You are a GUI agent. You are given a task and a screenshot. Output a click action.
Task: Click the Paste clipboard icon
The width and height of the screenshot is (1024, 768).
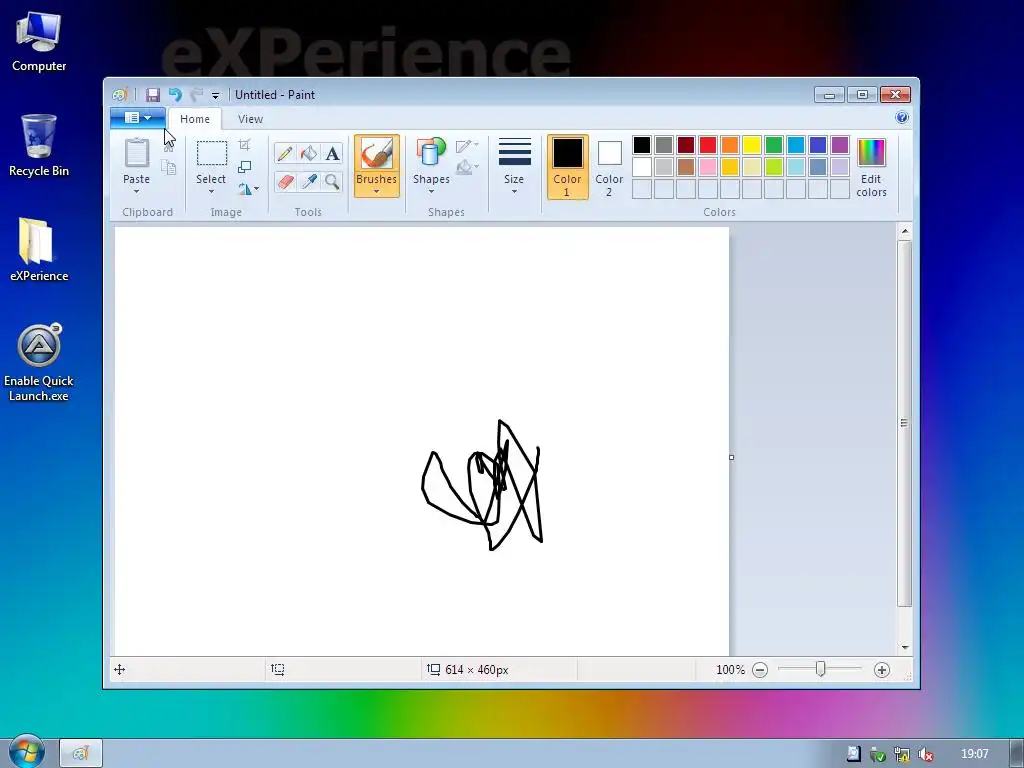(136, 153)
